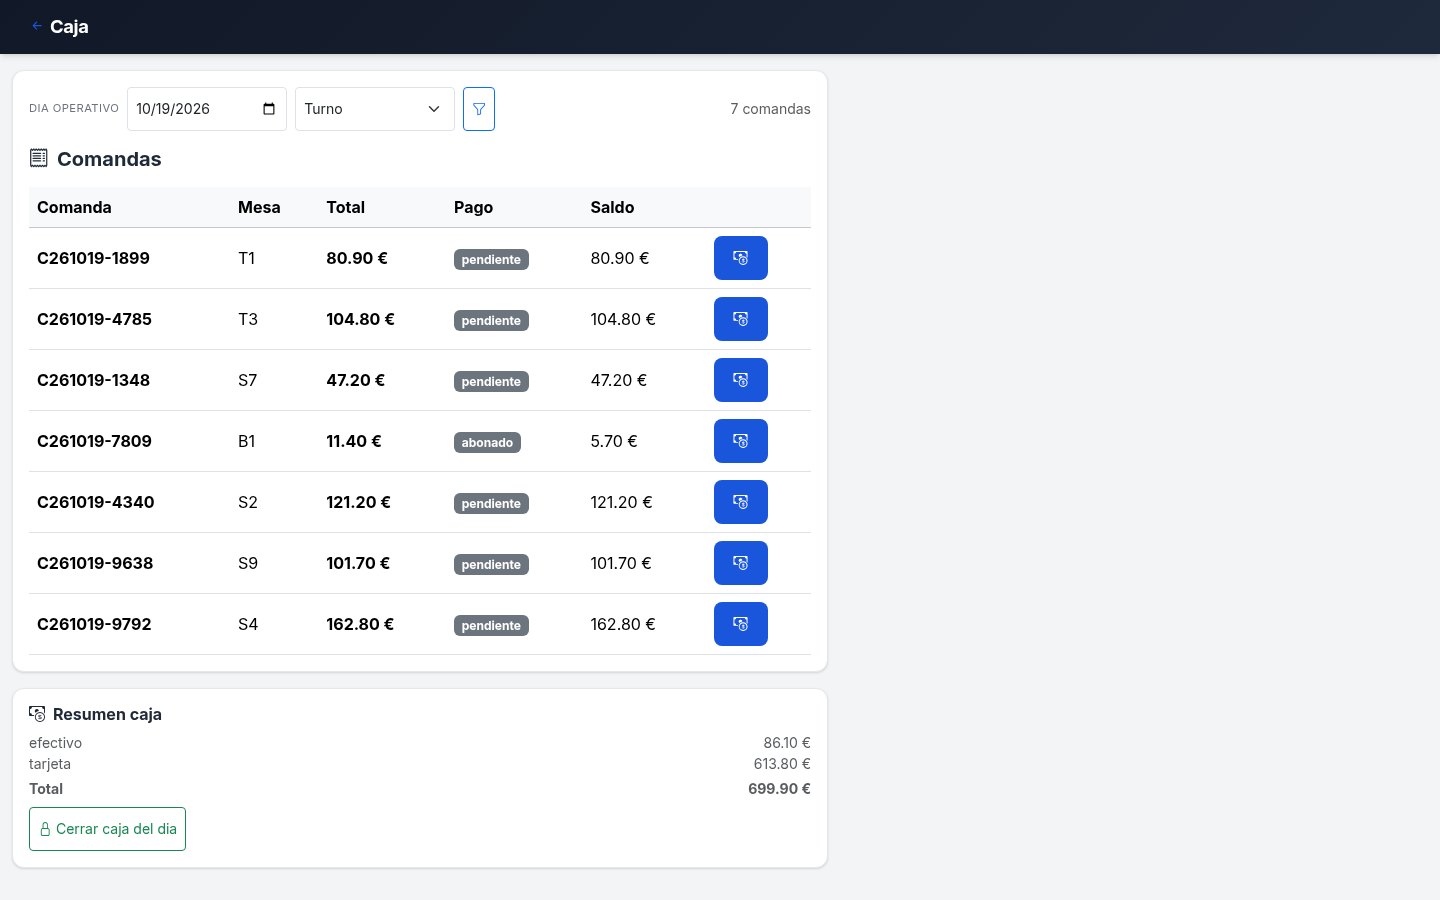Click the pendiente badge for table T1
Image resolution: width=1440 pixels, height=900 pixels.
[491, 259]
